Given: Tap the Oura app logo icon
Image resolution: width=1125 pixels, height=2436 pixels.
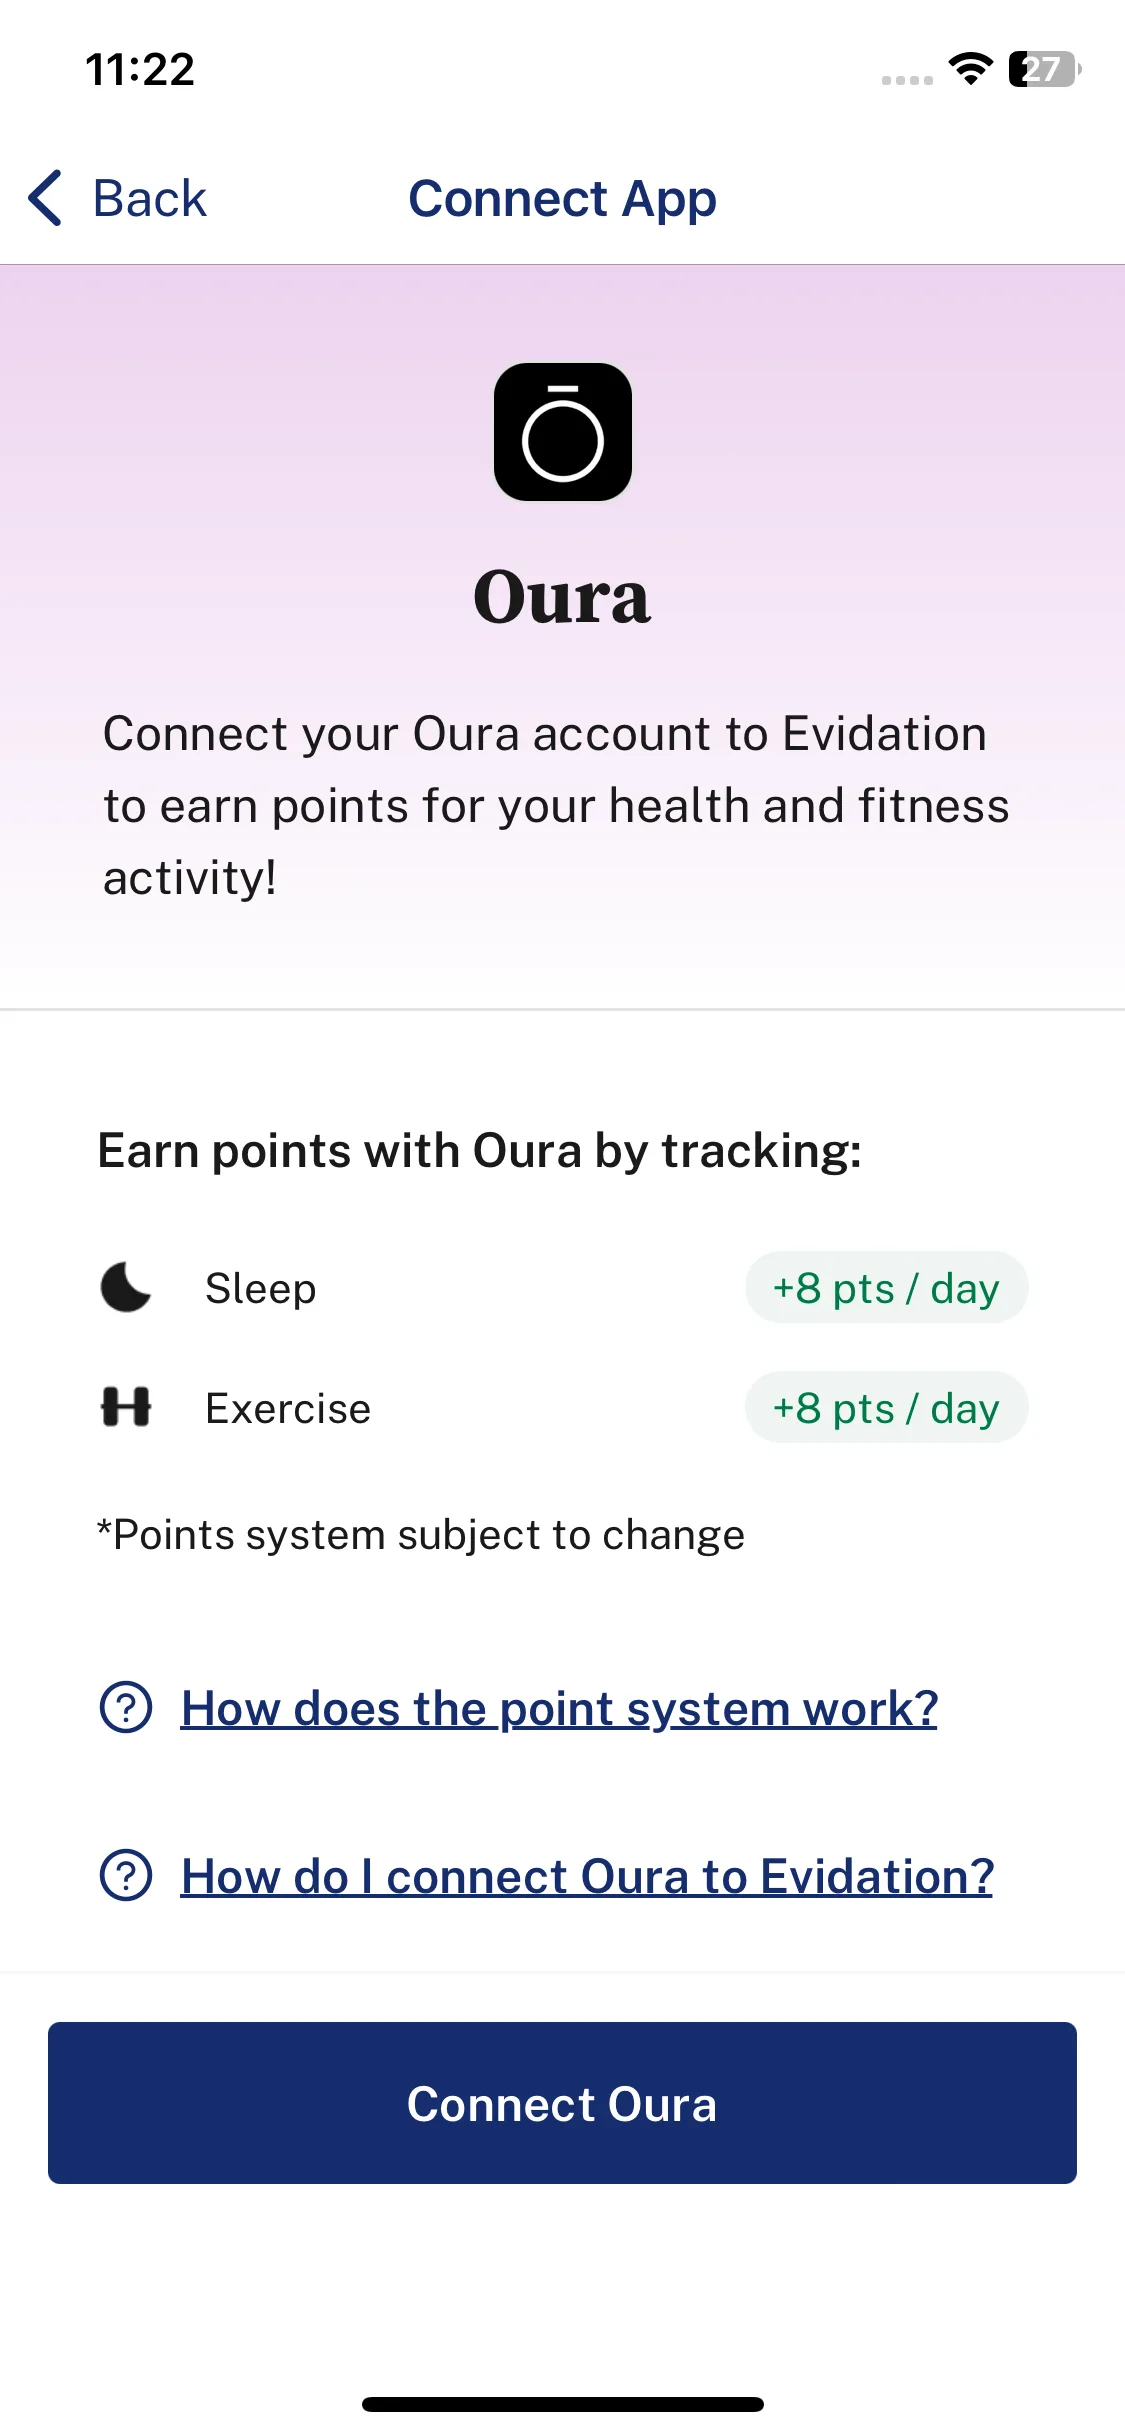Looking at the screenshot, I should [563, 432].
